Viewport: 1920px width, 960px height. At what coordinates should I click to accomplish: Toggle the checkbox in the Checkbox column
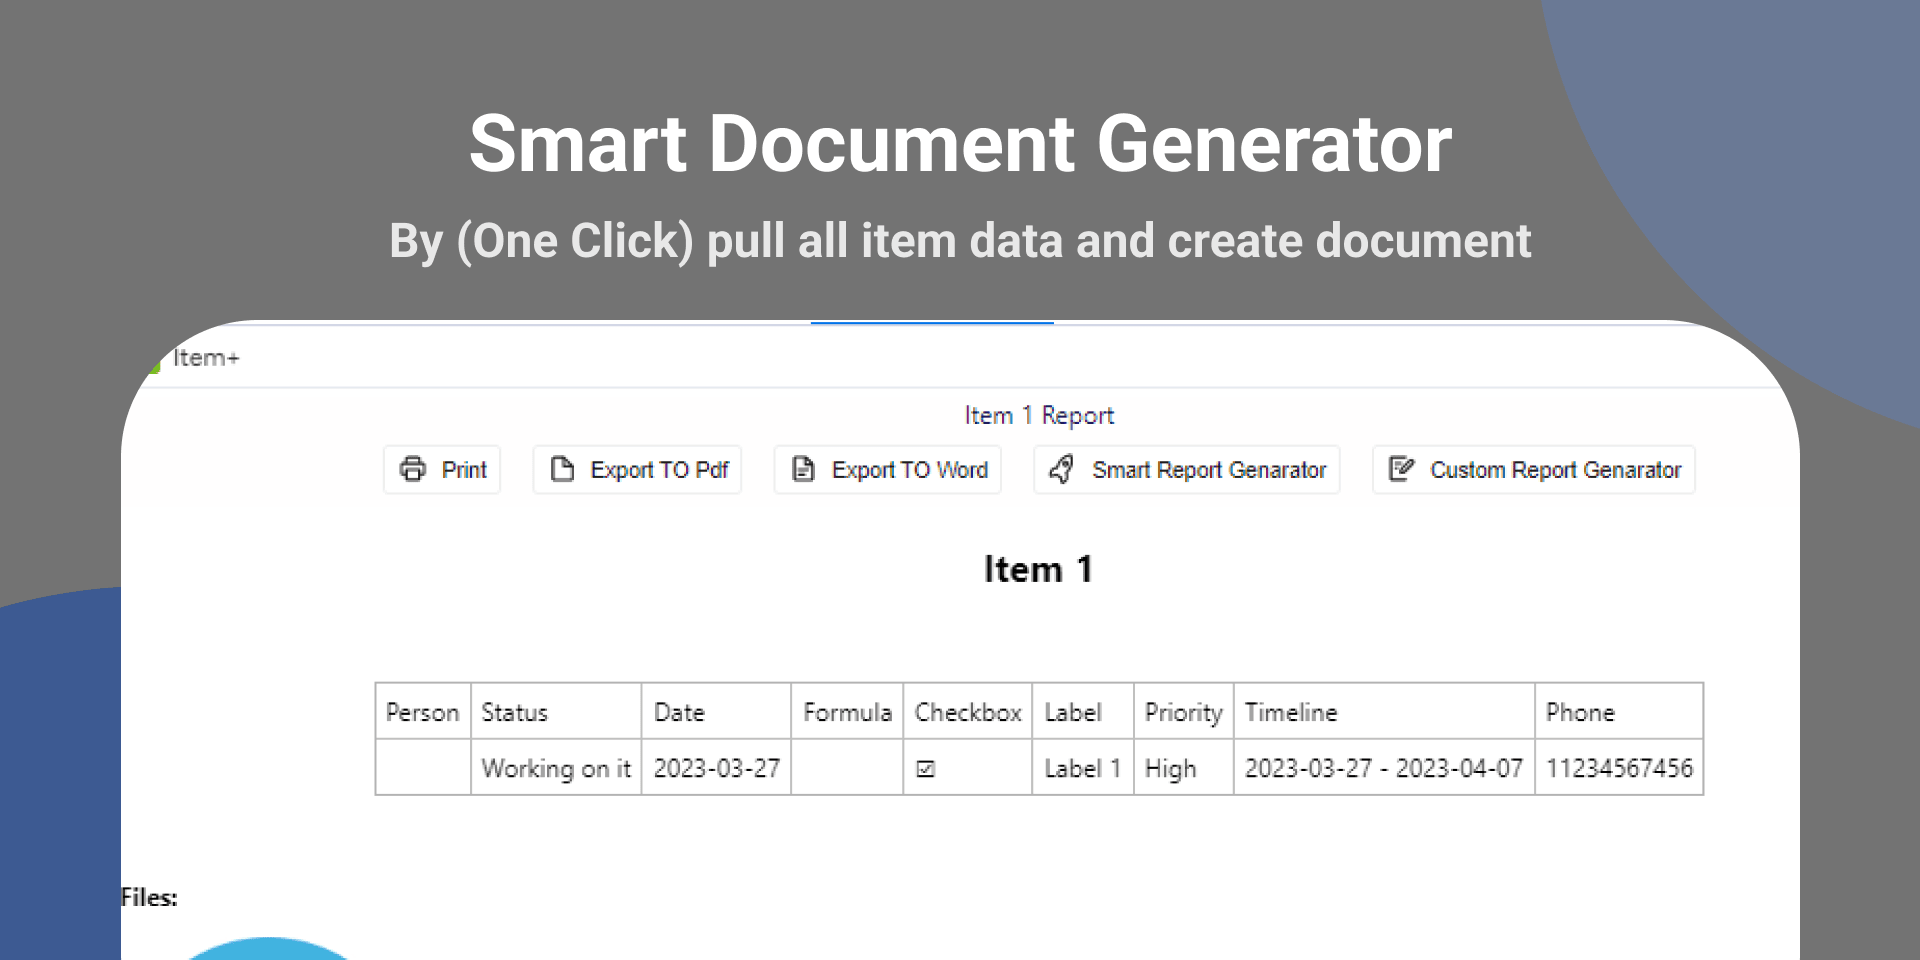coord(926,769)
